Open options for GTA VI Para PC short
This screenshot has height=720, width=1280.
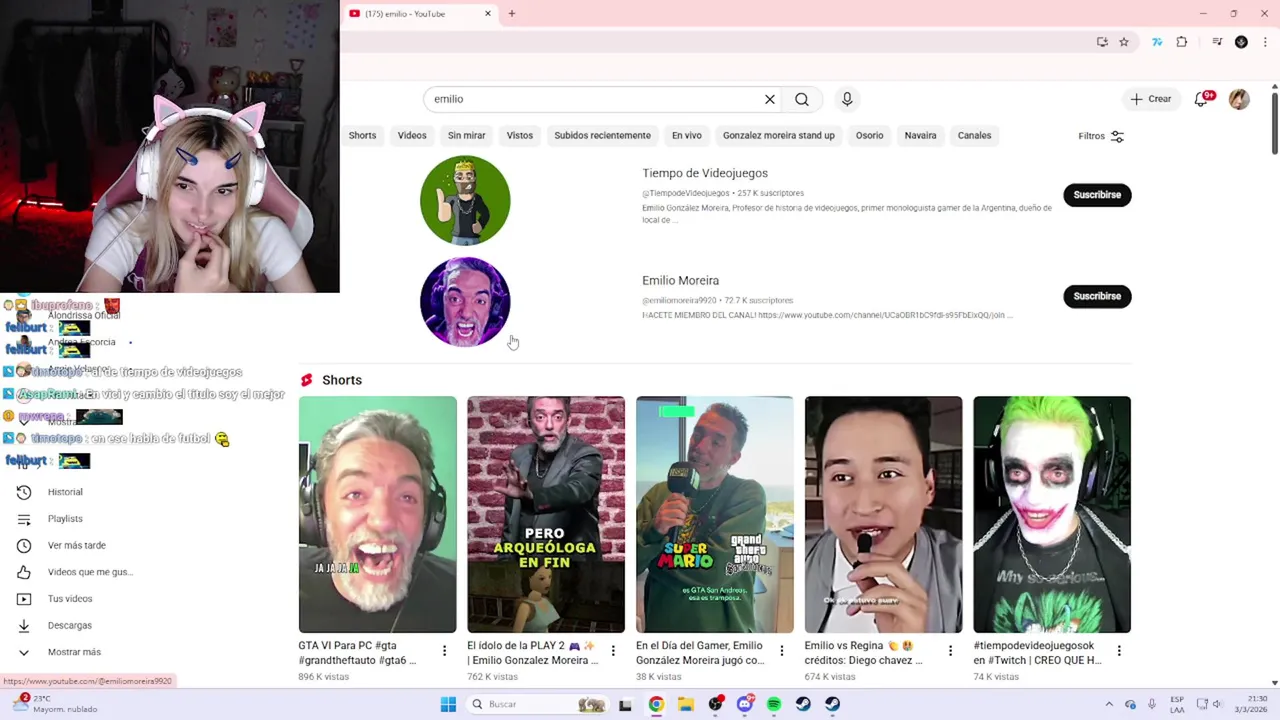coord(444,651)
